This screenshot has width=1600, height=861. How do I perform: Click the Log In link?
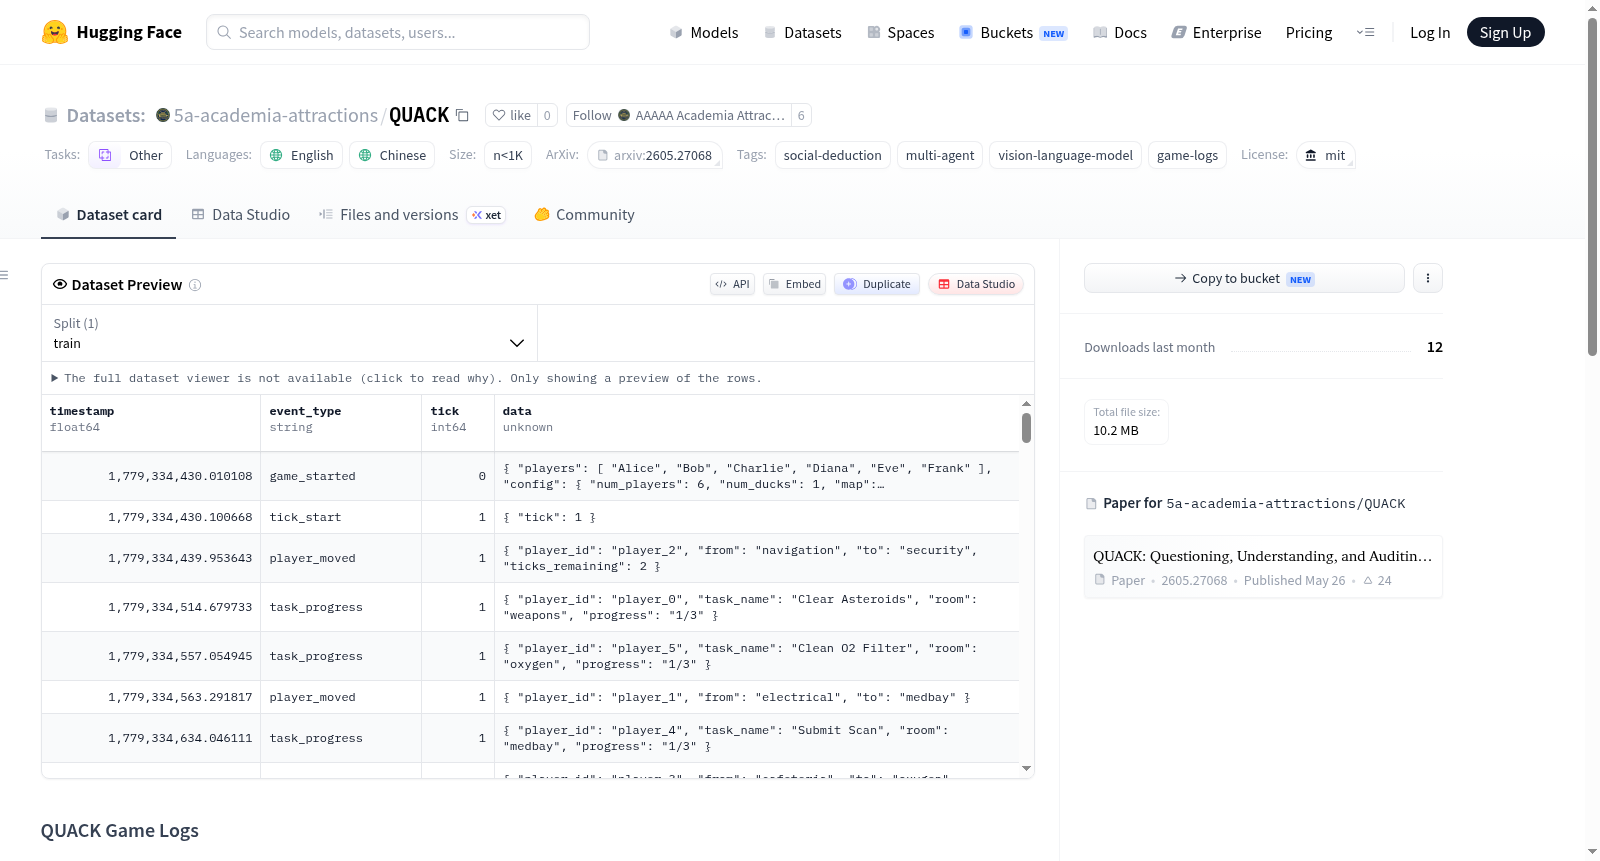coord(1430,32)
